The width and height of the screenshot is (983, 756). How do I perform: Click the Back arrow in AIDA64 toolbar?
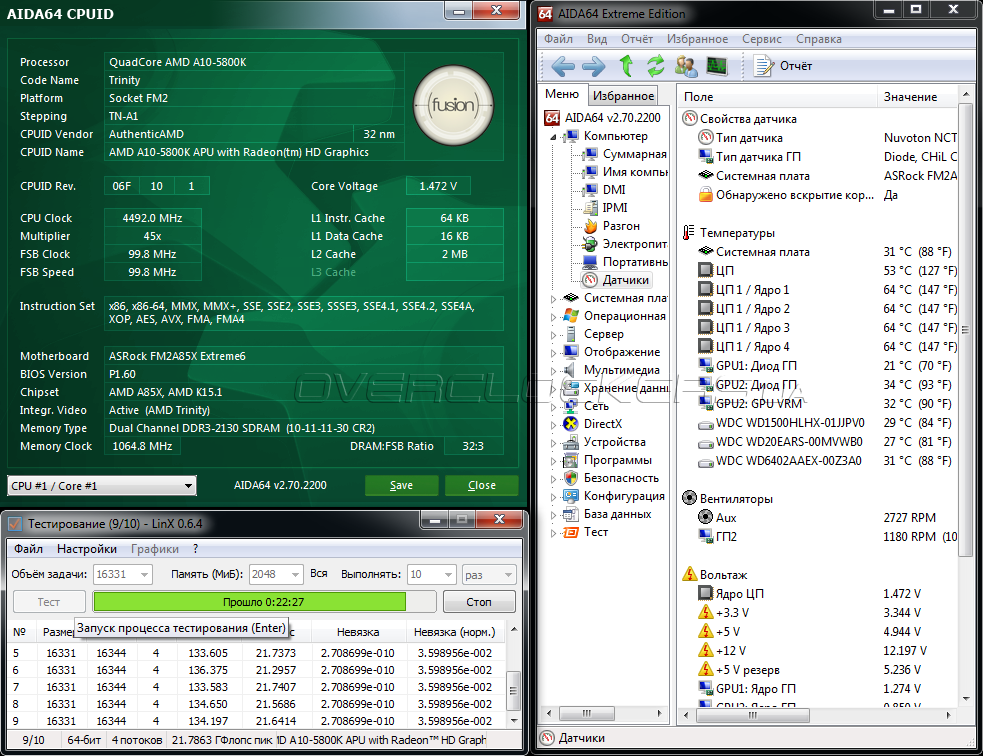[562, 66]
